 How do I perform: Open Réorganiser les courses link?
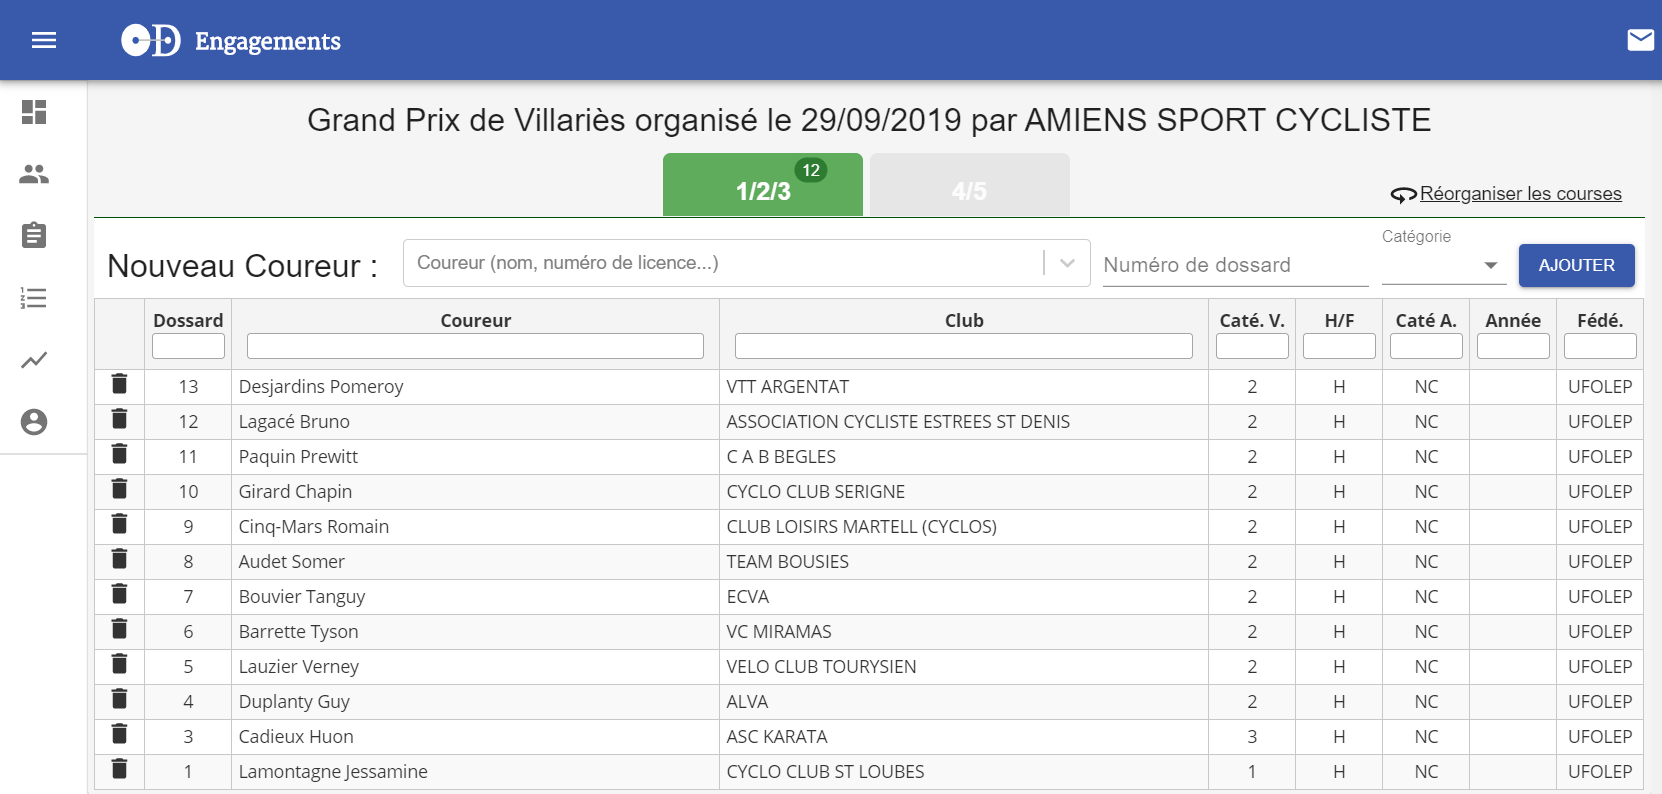coord(1520,194)
